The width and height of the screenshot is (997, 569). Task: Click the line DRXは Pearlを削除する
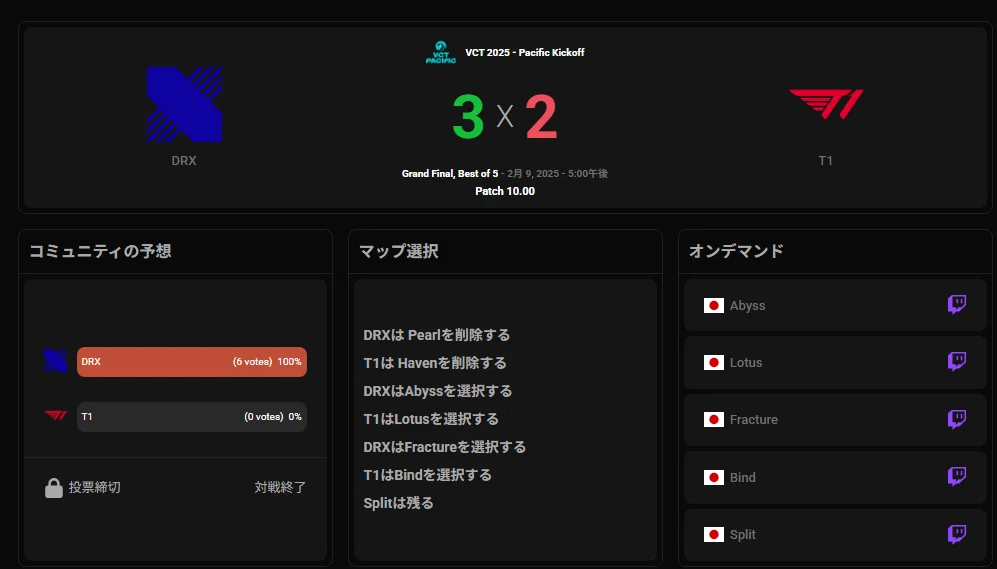[x=436, y=335]
